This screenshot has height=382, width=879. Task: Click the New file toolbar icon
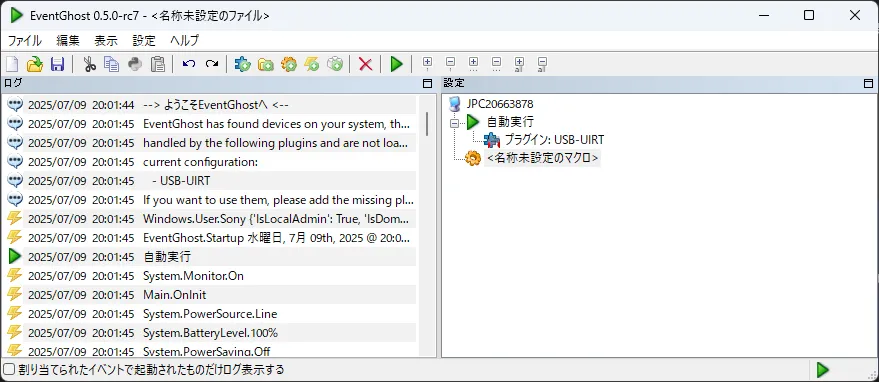click(12, 64)
